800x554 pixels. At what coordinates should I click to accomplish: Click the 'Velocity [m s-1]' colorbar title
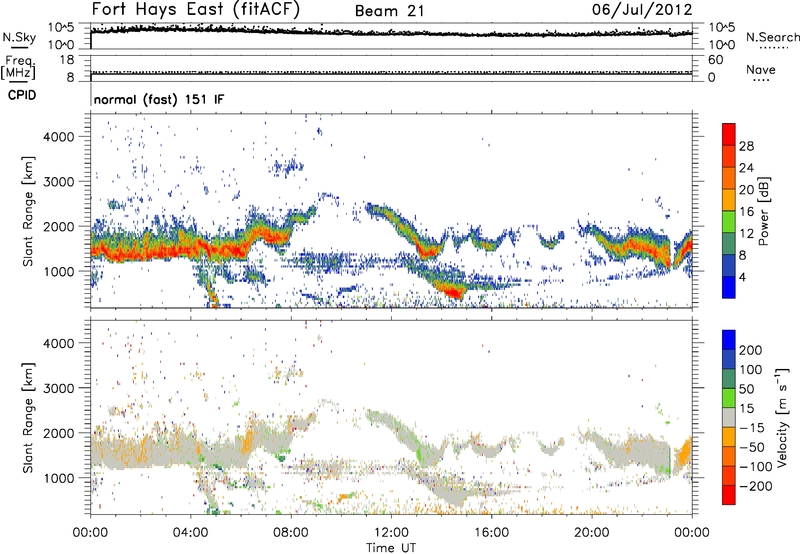click(781, 417)
